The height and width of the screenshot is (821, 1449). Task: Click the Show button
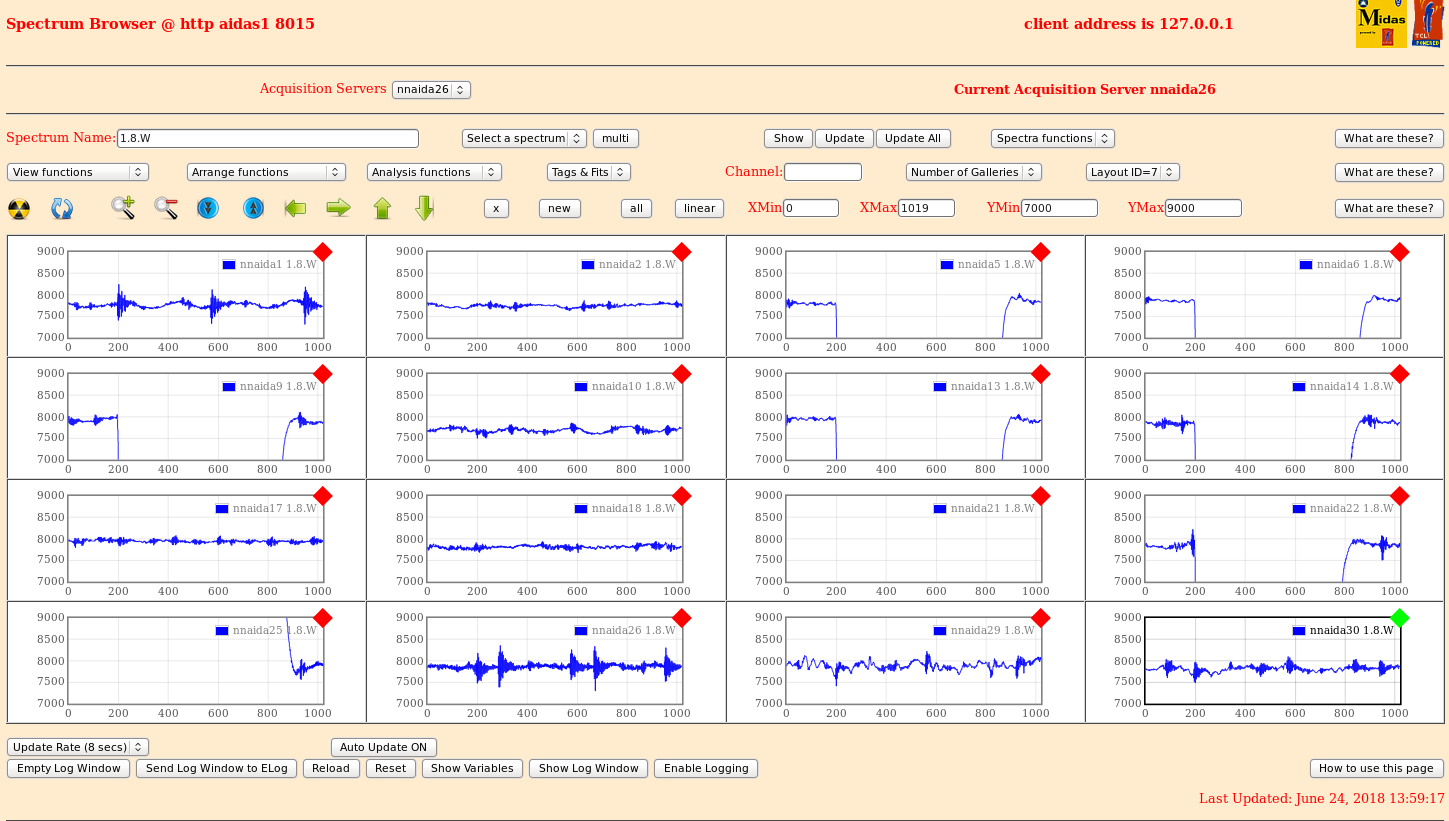(789, 138)
